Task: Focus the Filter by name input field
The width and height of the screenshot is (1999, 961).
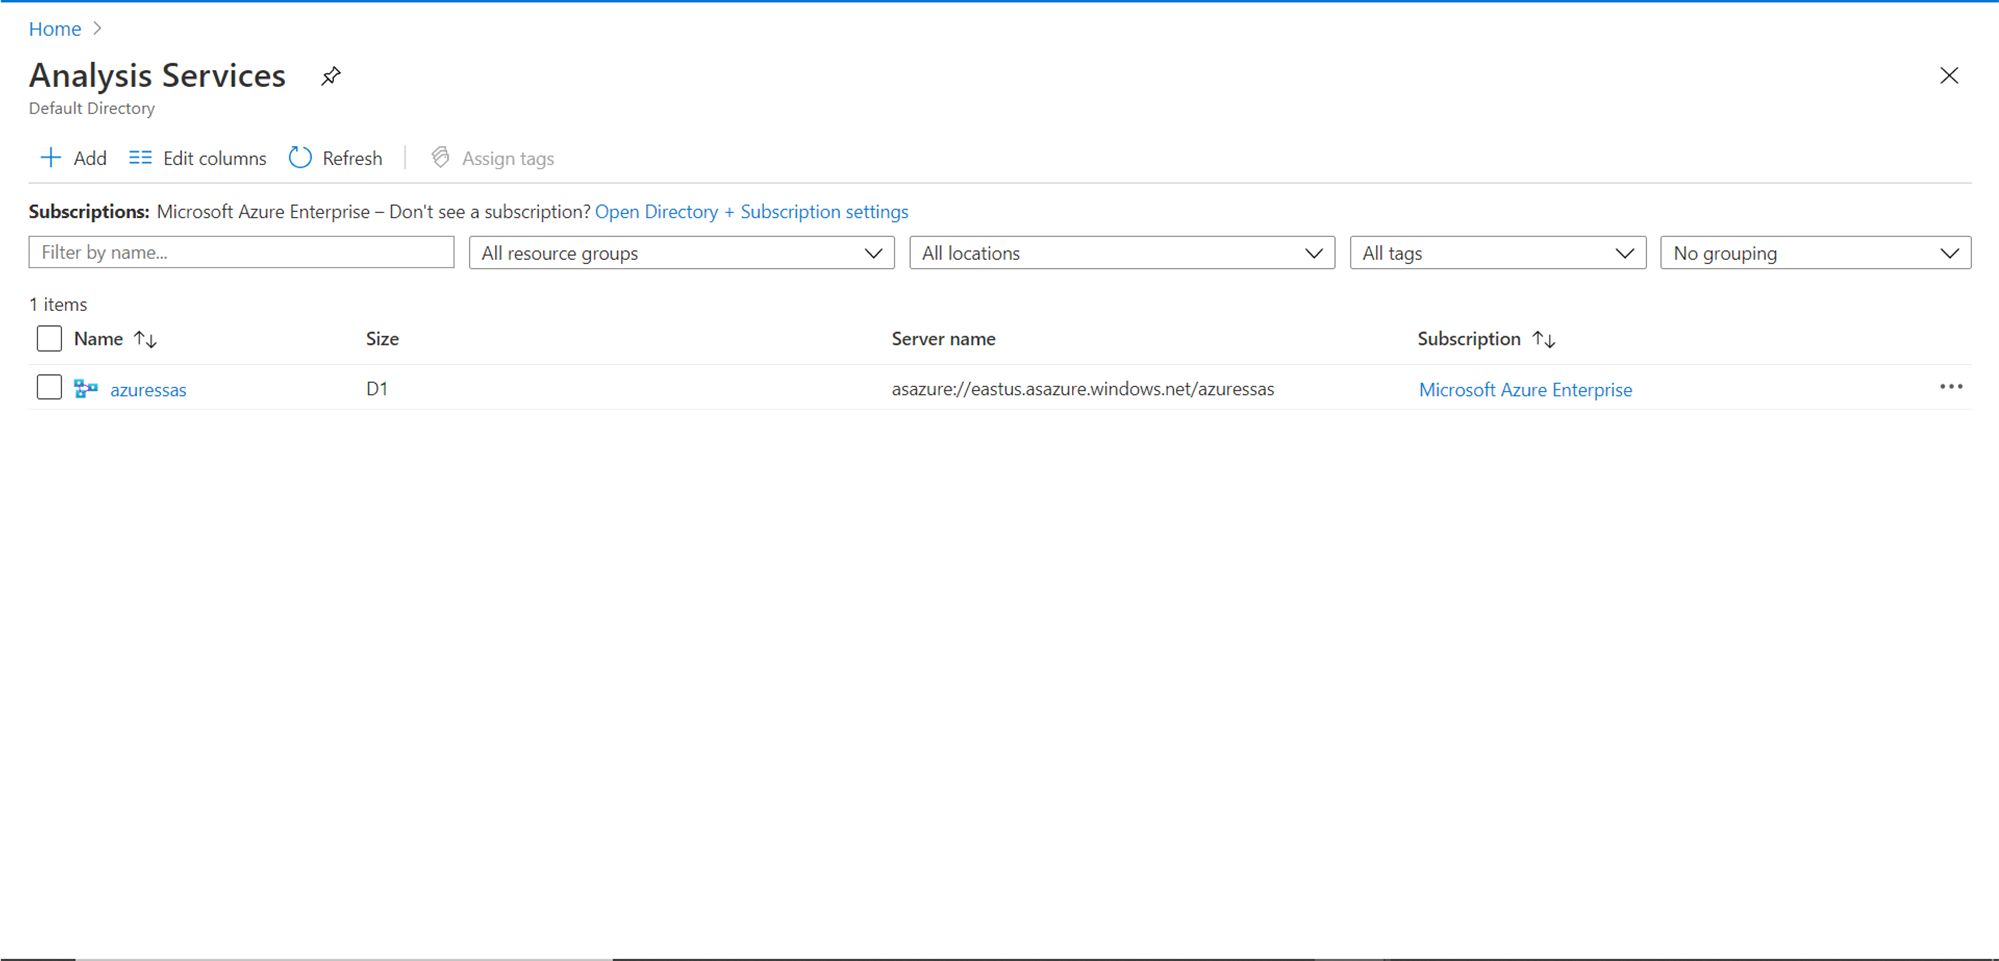Action: click(241, 252)
